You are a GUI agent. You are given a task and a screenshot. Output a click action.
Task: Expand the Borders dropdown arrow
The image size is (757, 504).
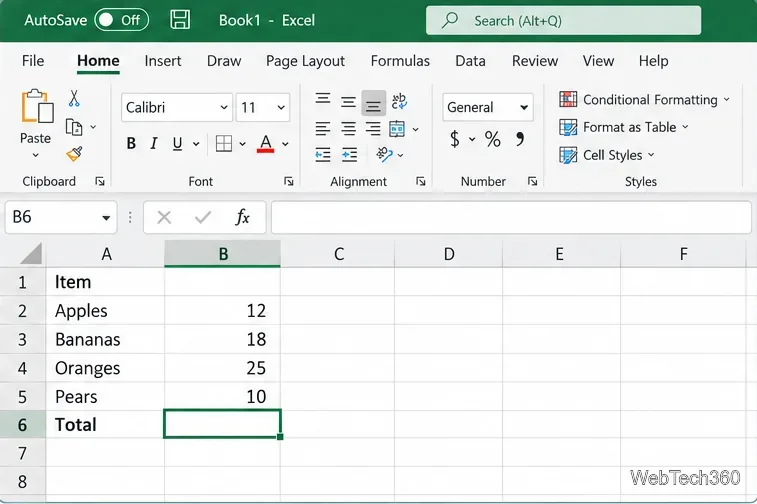coord(242,143)
